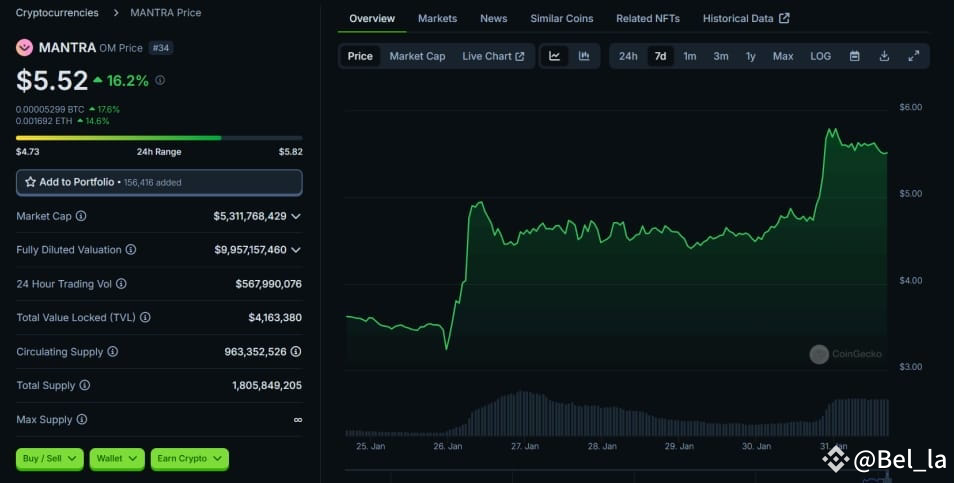Click the $567,990,076 trading volume value
This screenshot has width=955, height=483.
point(269,284)
